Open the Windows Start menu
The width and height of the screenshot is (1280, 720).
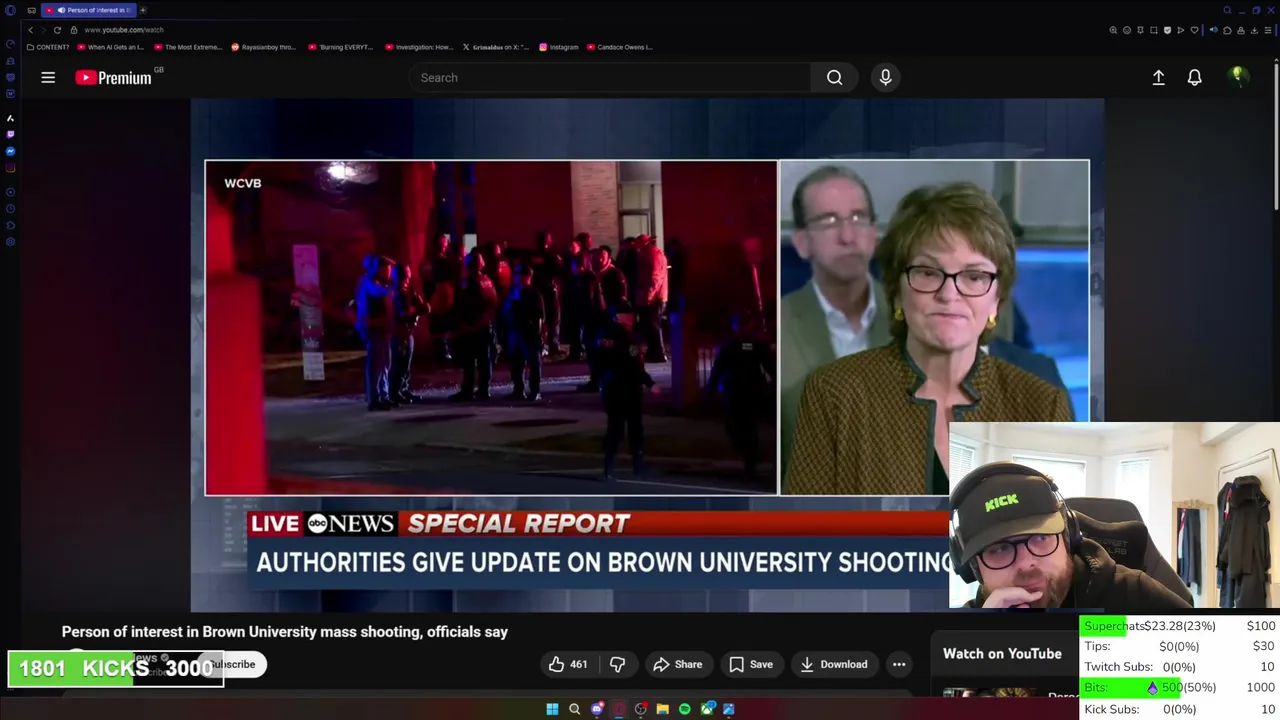(552, 709)
